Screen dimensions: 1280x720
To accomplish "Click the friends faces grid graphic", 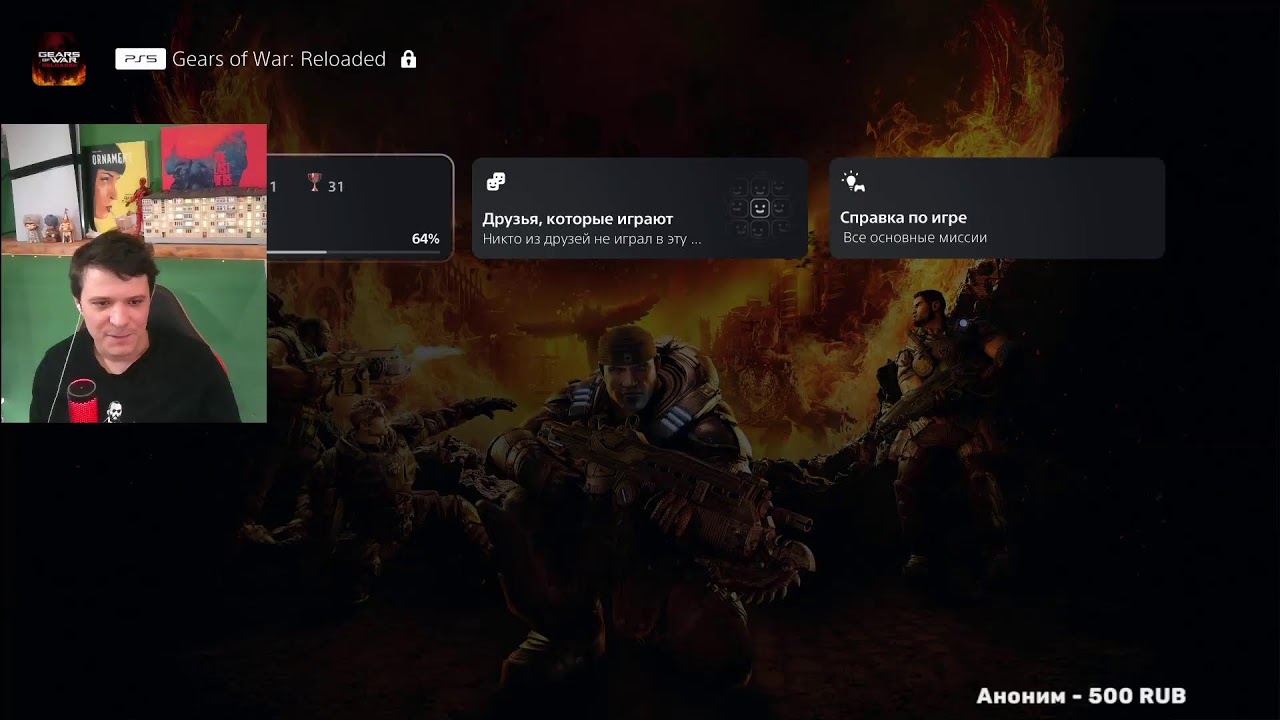I will tap(759, 208).
